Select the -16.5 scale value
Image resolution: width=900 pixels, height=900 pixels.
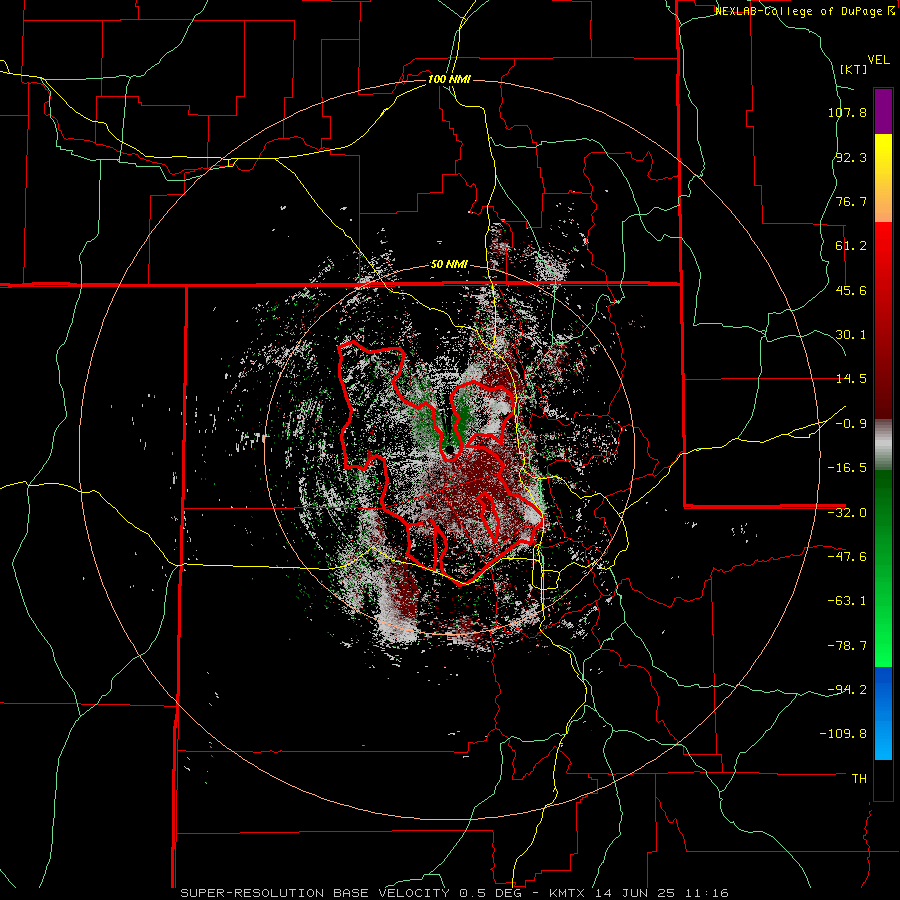(x=847, y=468)
